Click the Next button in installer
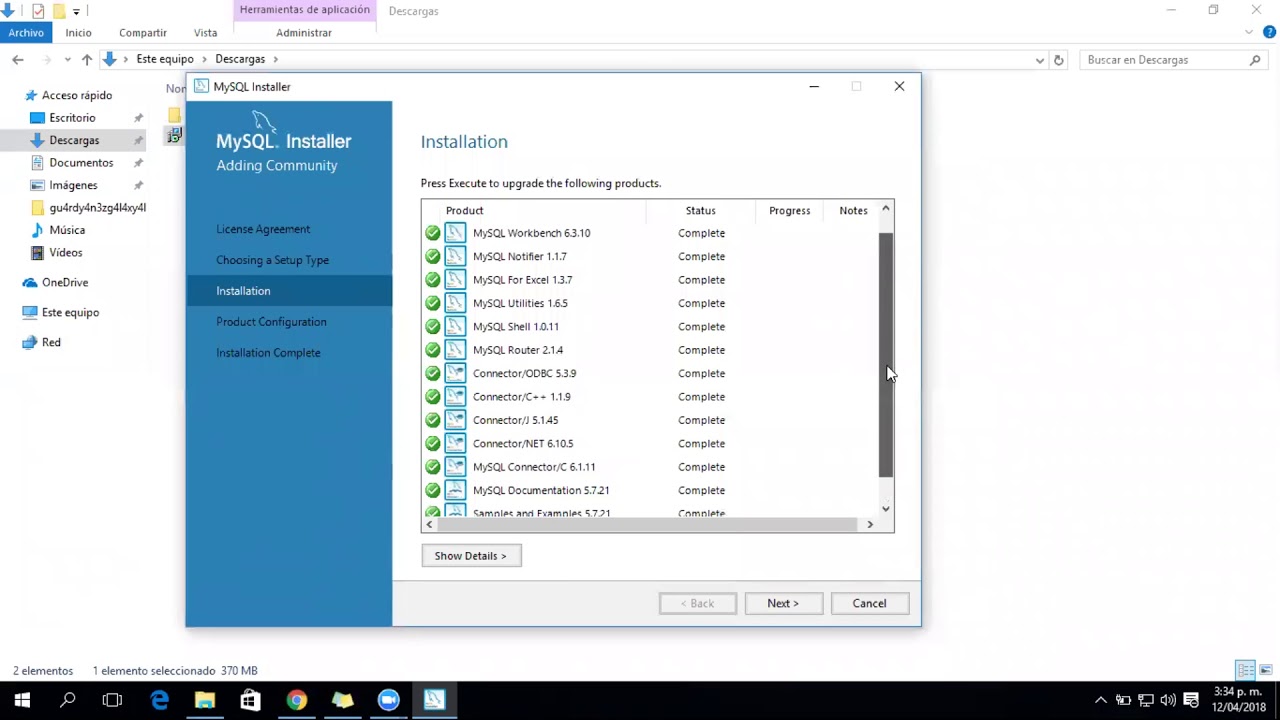Screen dimensions: 1280x720 pyautogui.click(x=783, y=603)
